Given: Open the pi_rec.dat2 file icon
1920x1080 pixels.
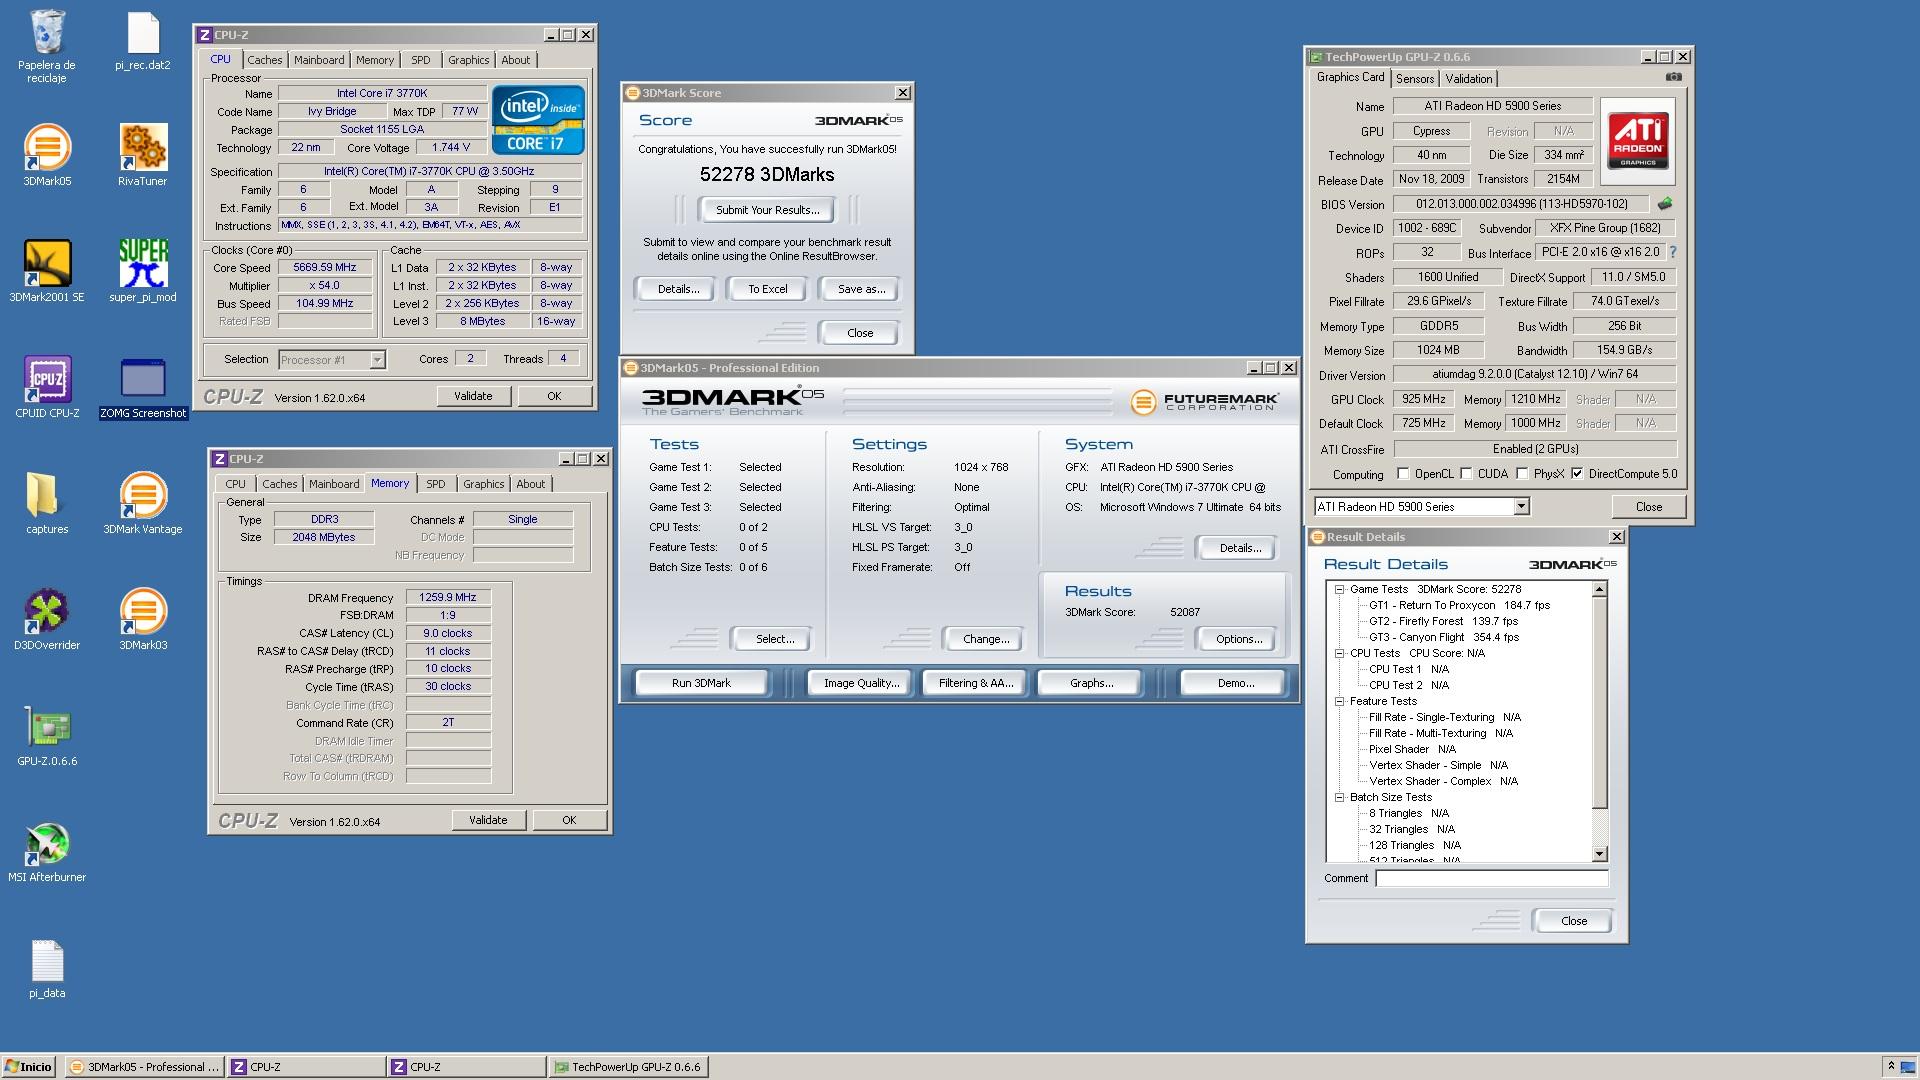Looking at the screenshot, I should pyautogui.click(x=143, y=40).
